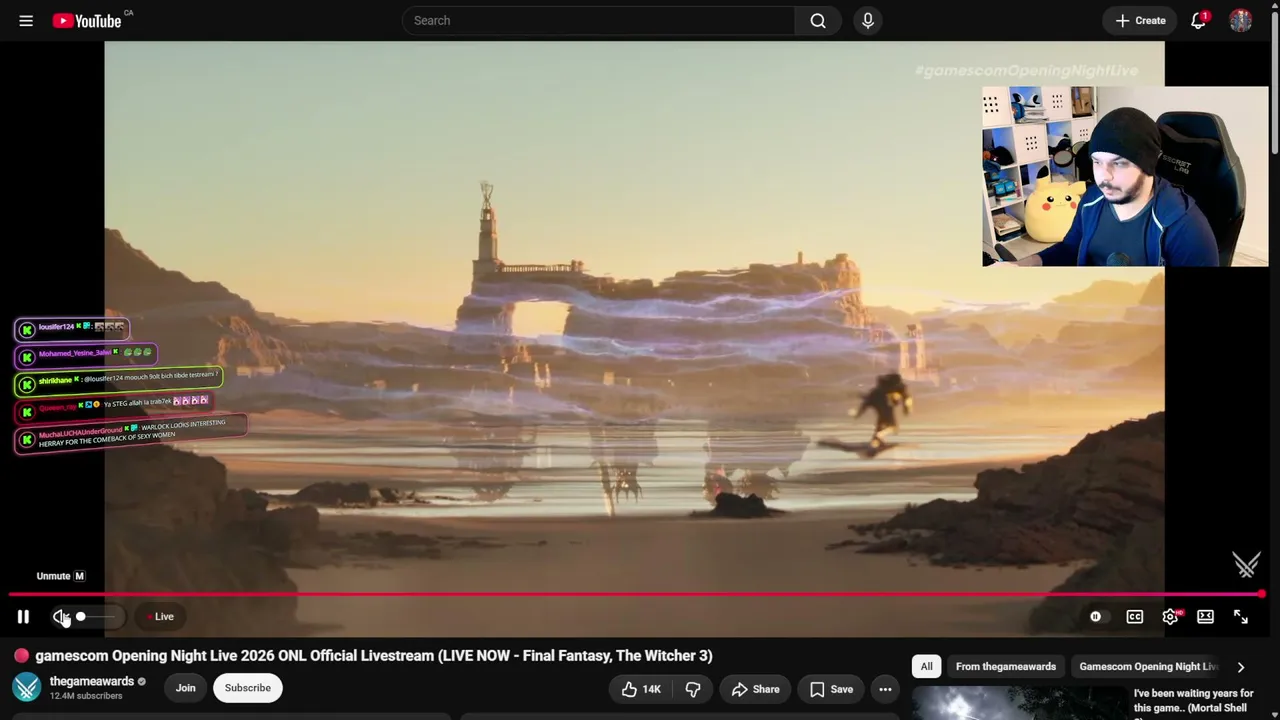
Task: Unmute the video with the speaker icon
Action: point(61,617)
